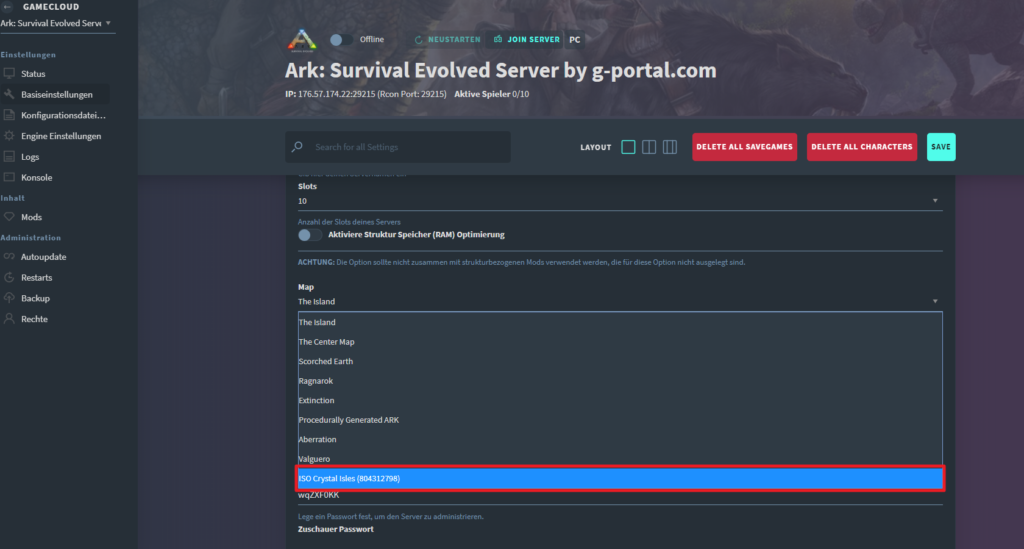The image size is (1024, 549).
Task: Click the ARK logo icon
Action: (302, 40)
